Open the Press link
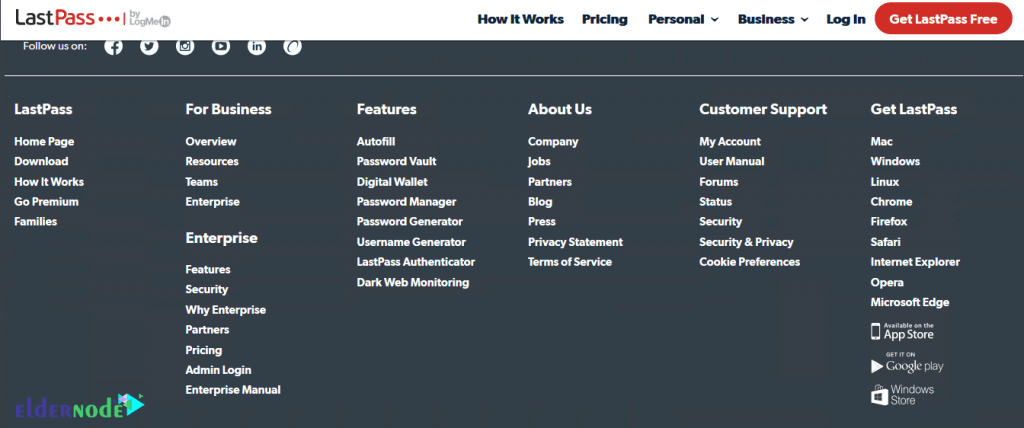 click(542, 222)
